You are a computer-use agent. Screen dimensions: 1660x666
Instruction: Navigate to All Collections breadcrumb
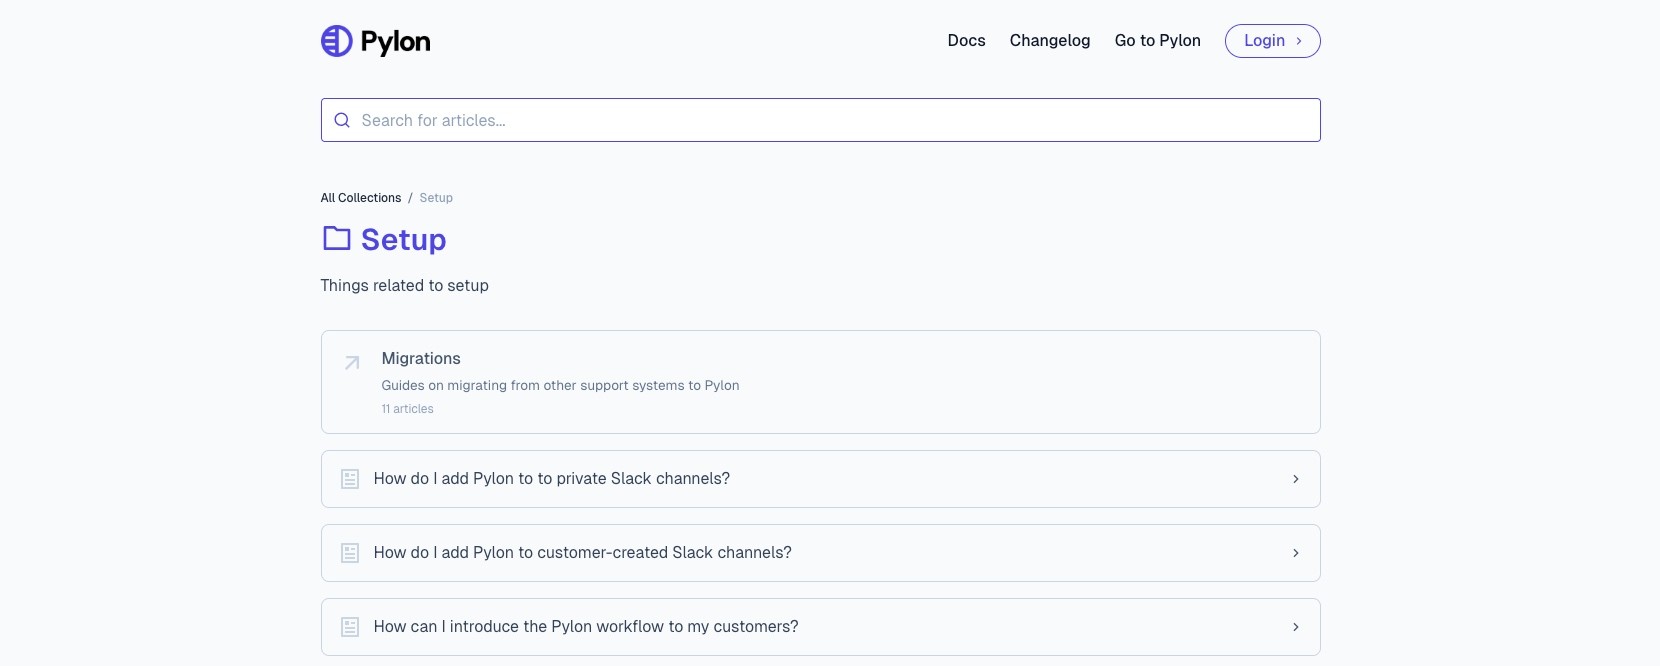pos(360,198)
